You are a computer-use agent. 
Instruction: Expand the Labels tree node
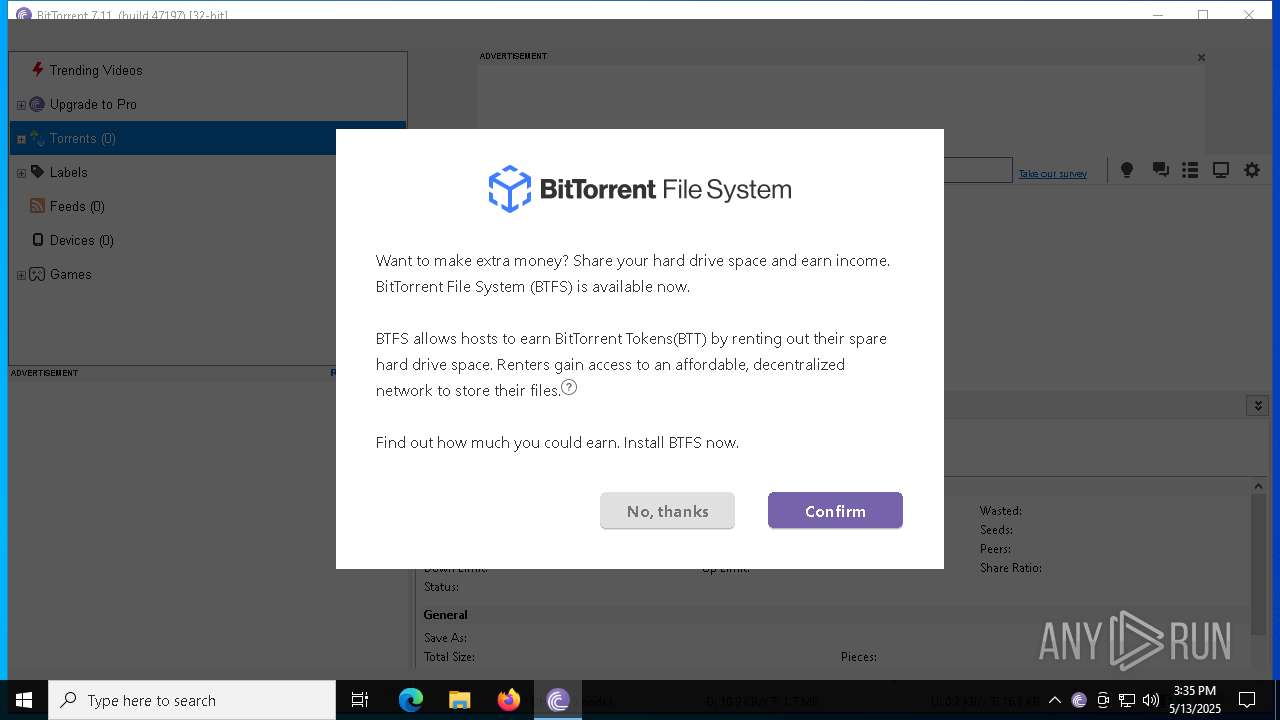(21, 173)
